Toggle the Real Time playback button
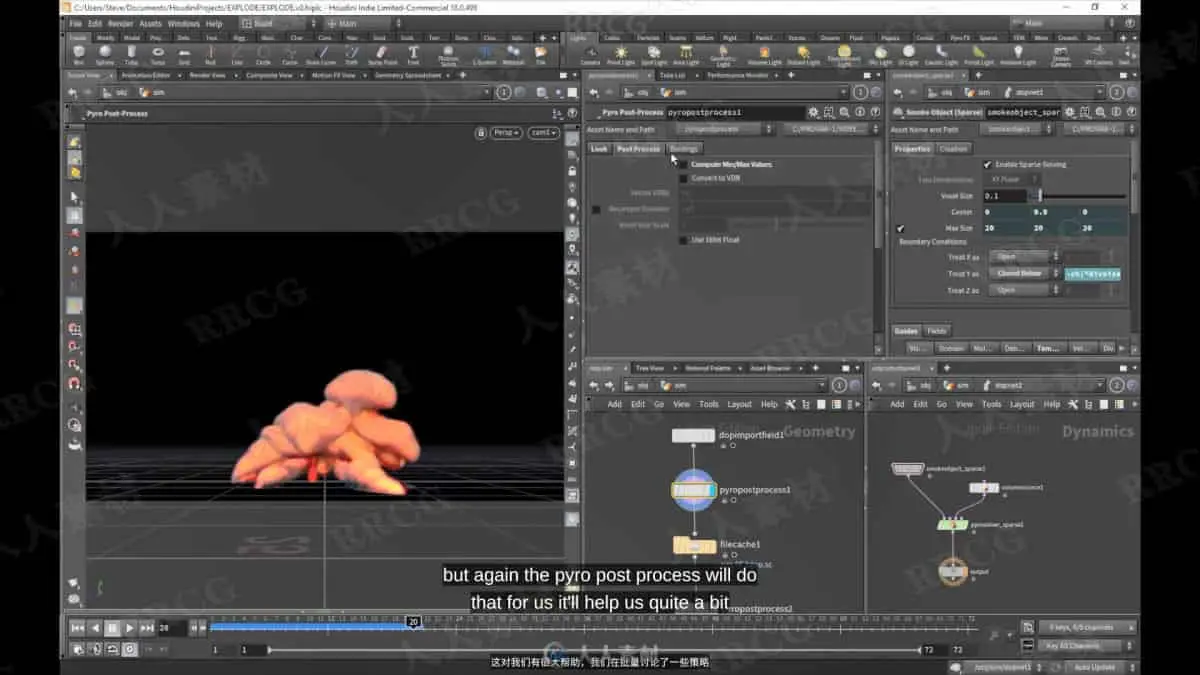This screenshot has width=1200, height=675. click(x=129, y=649)
